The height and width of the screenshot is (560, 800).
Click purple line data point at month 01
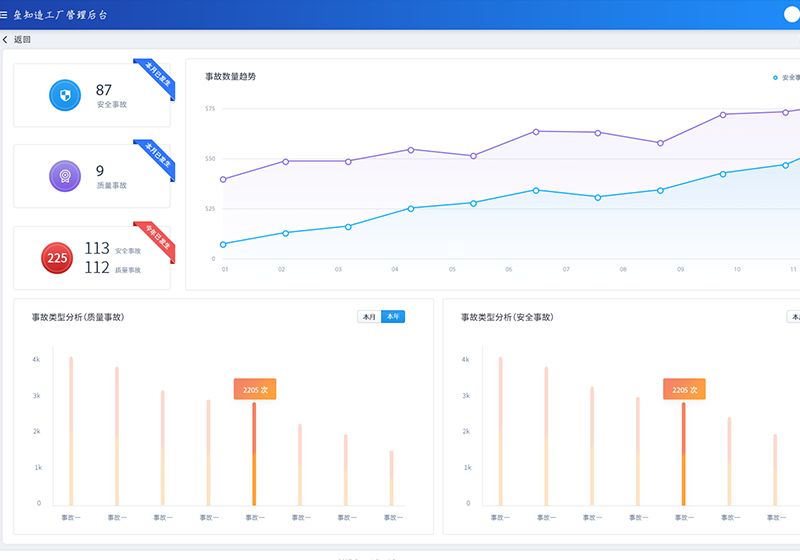pos(223,179)
